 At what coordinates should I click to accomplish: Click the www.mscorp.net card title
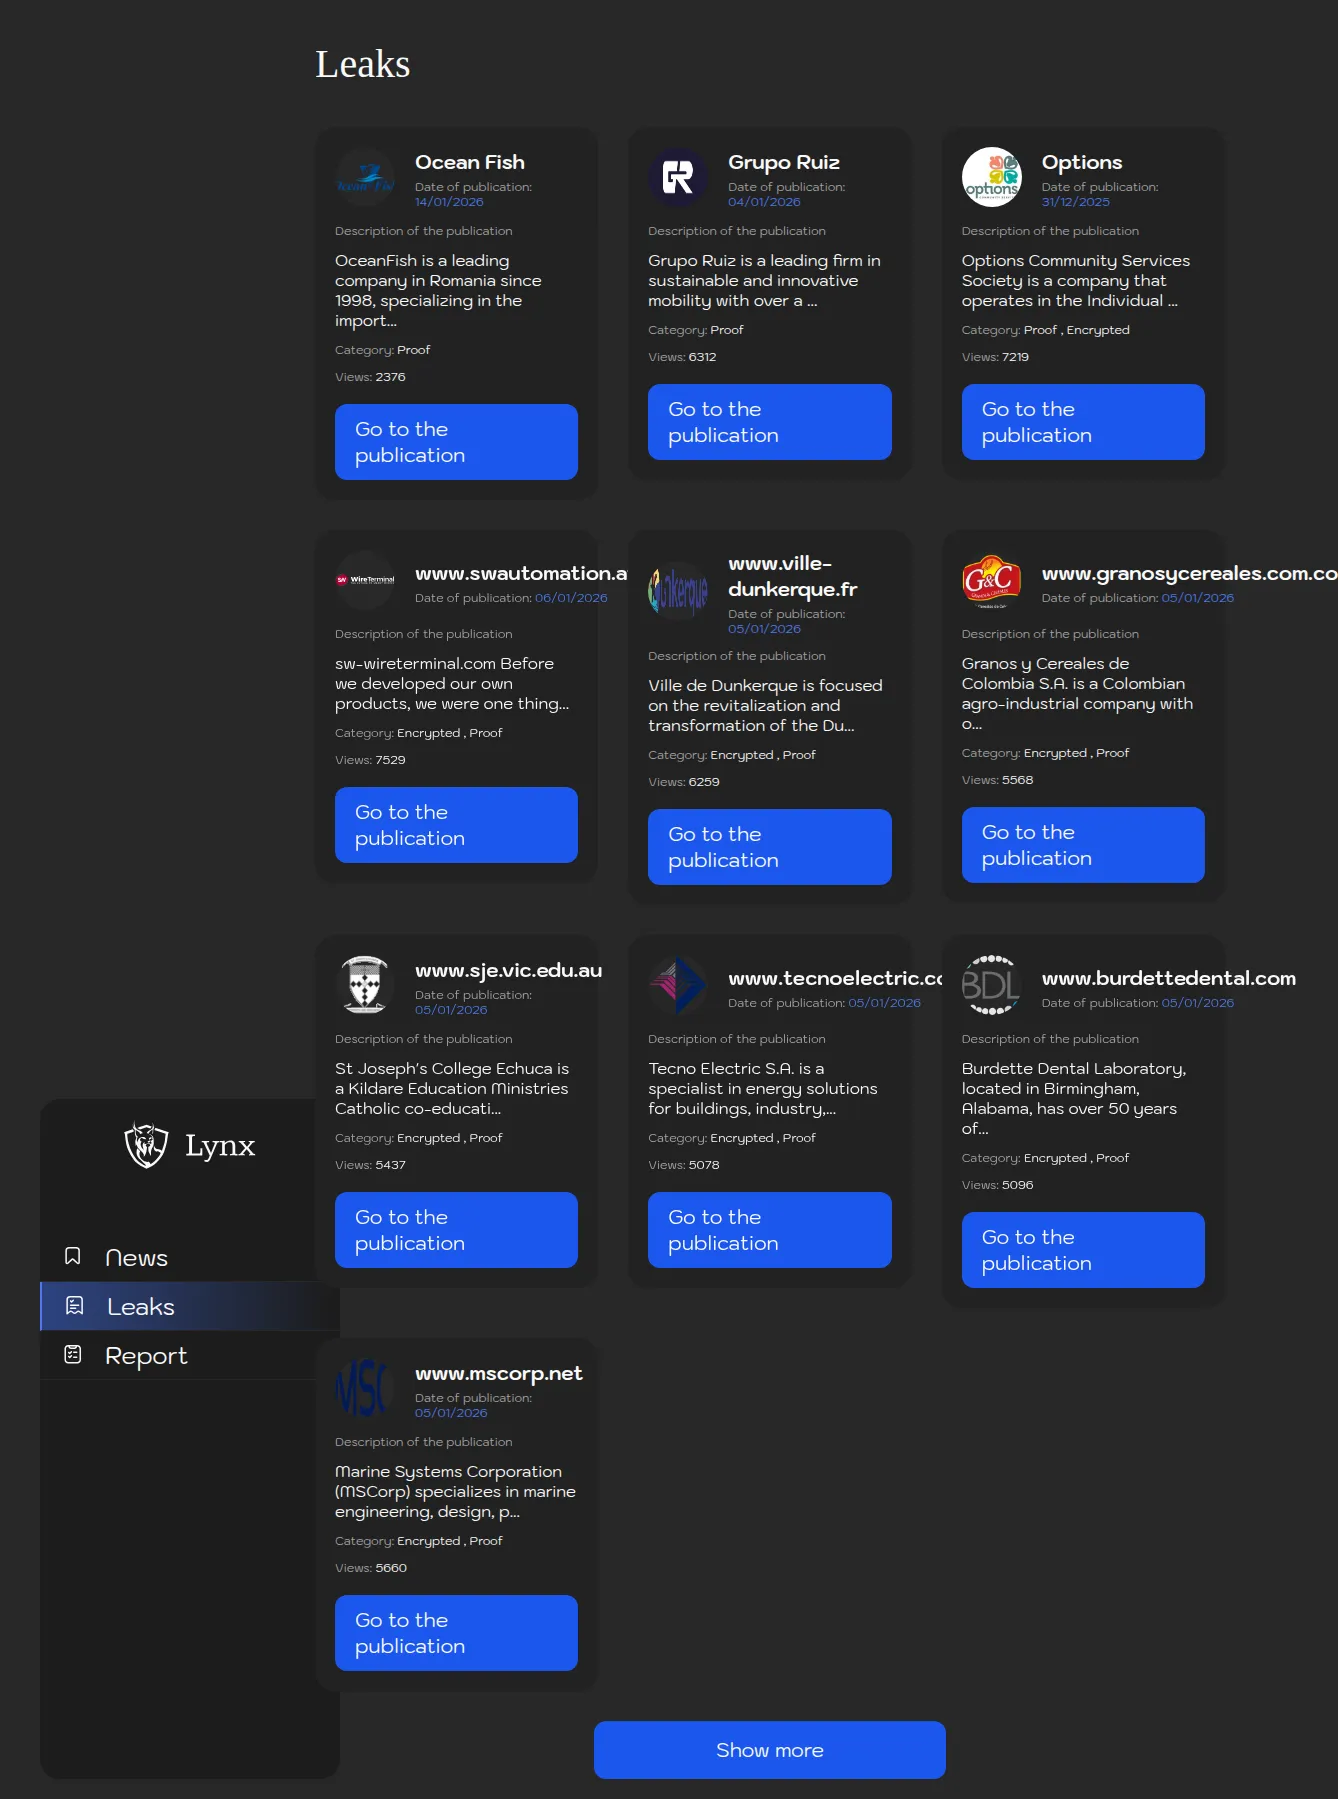pyautogui.click(x=498, y=1373)
